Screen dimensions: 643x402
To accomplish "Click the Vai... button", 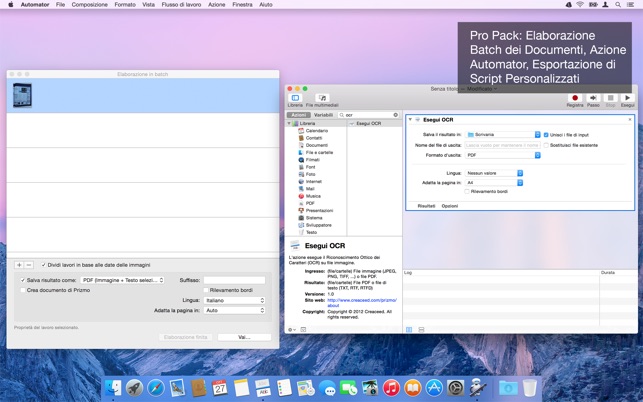I will pos(244,337).
